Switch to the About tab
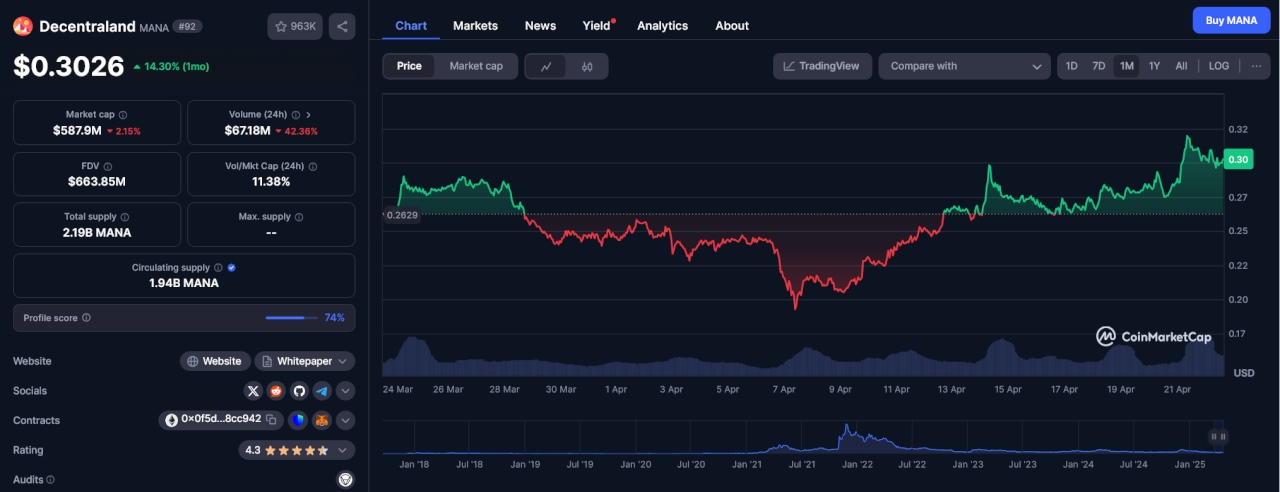The image size is (1280, 492). 732,26
